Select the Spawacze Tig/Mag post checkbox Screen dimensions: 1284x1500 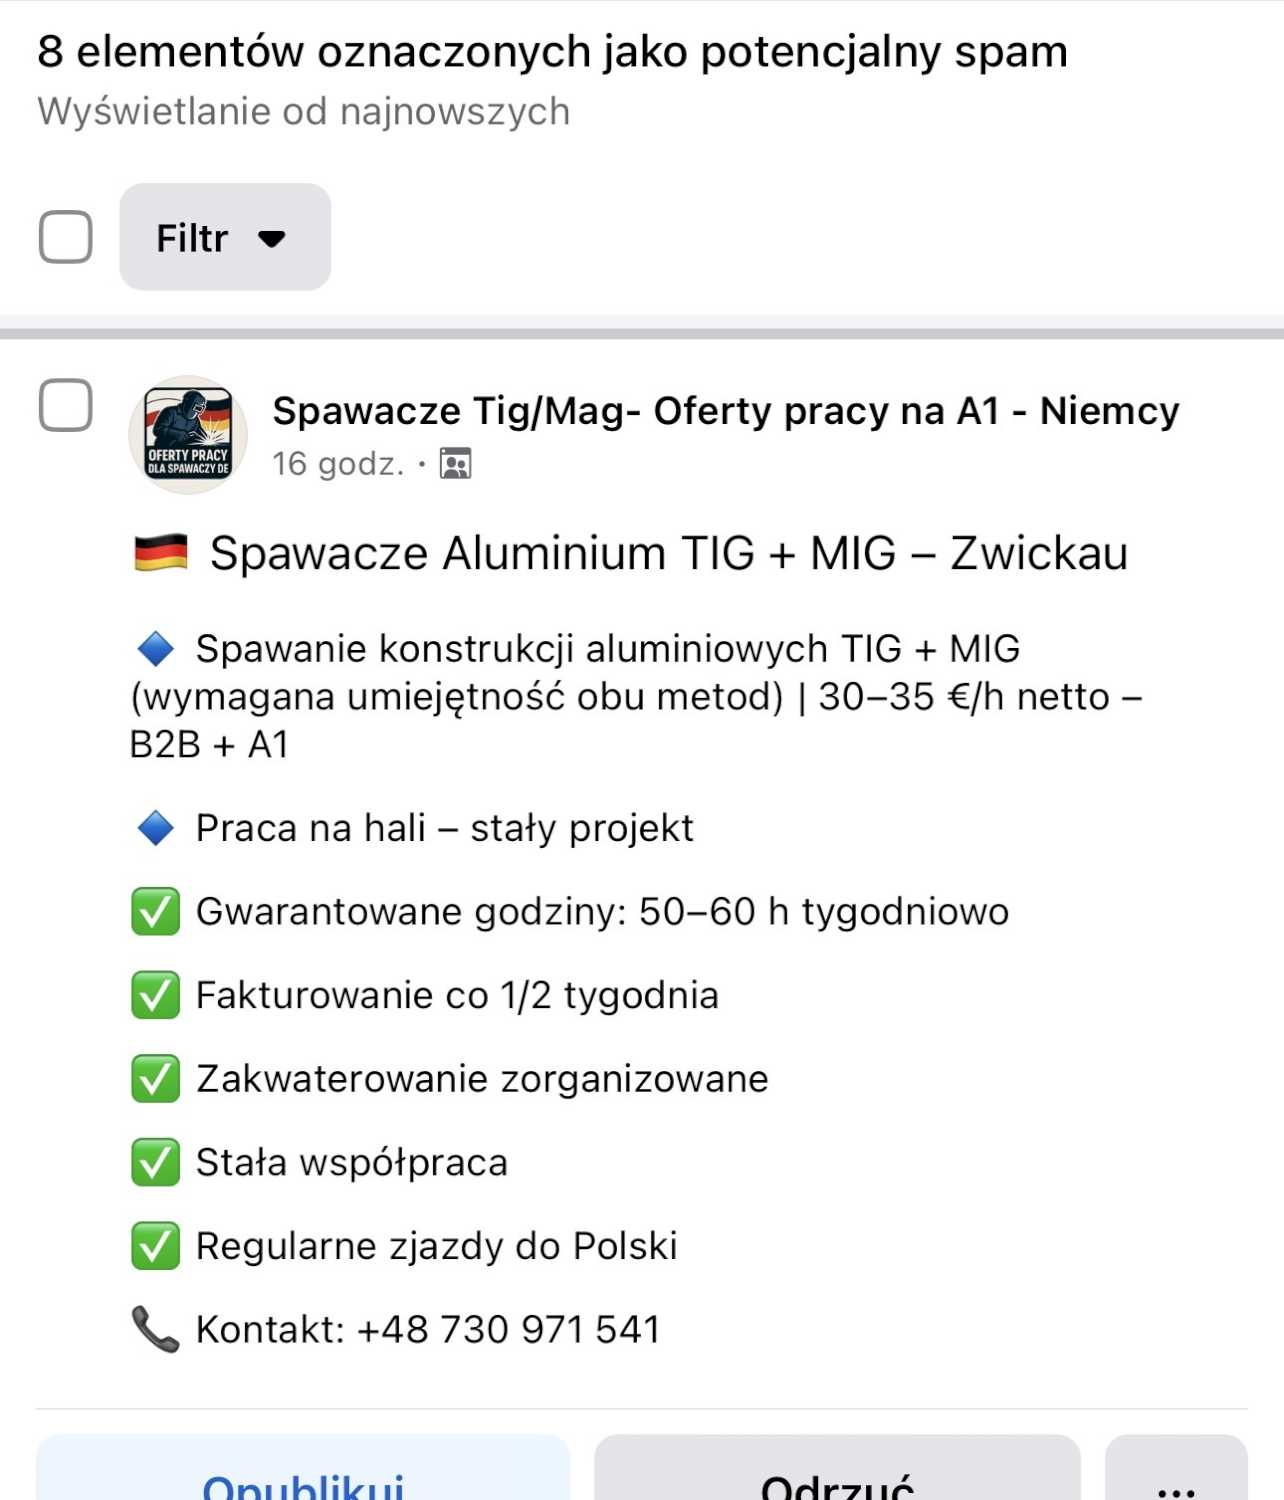click(66, 405)
